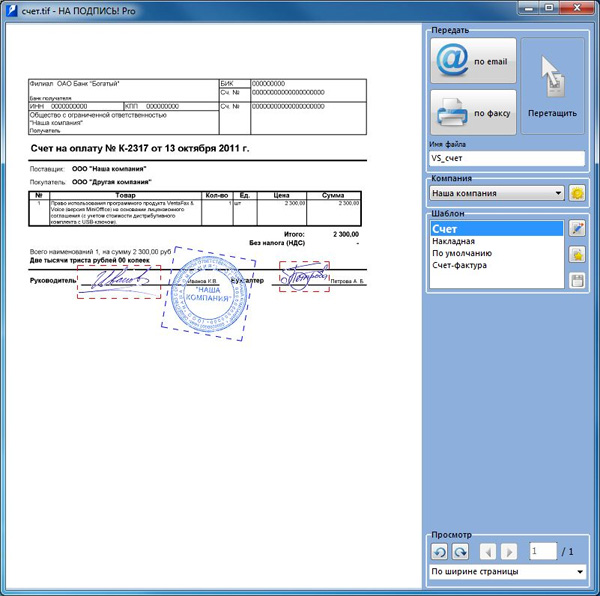Save template with the floppy disk icon
Viewport: 600px width, 596px height.
click(577, 279)
